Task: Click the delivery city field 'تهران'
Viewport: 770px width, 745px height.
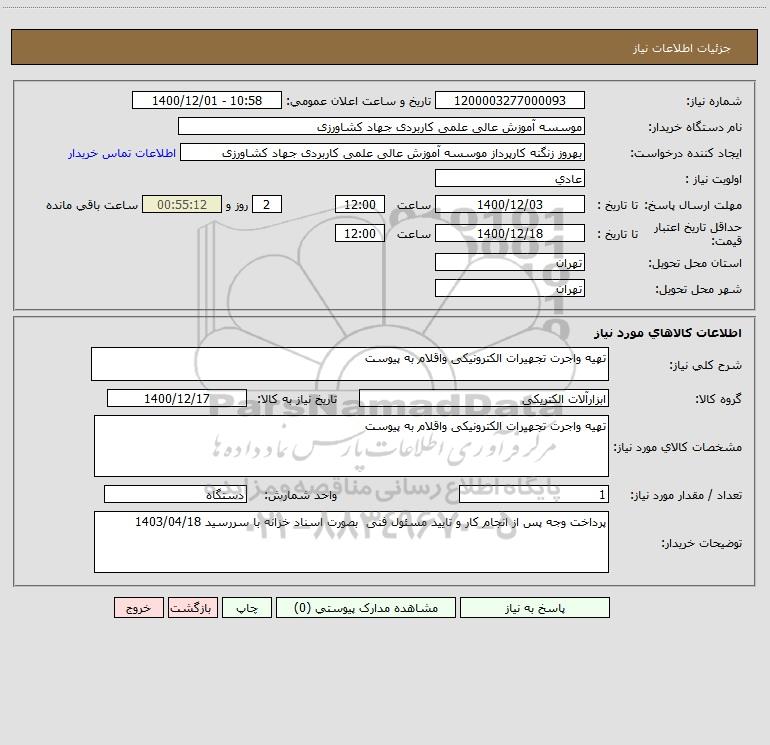Action: 510,288
